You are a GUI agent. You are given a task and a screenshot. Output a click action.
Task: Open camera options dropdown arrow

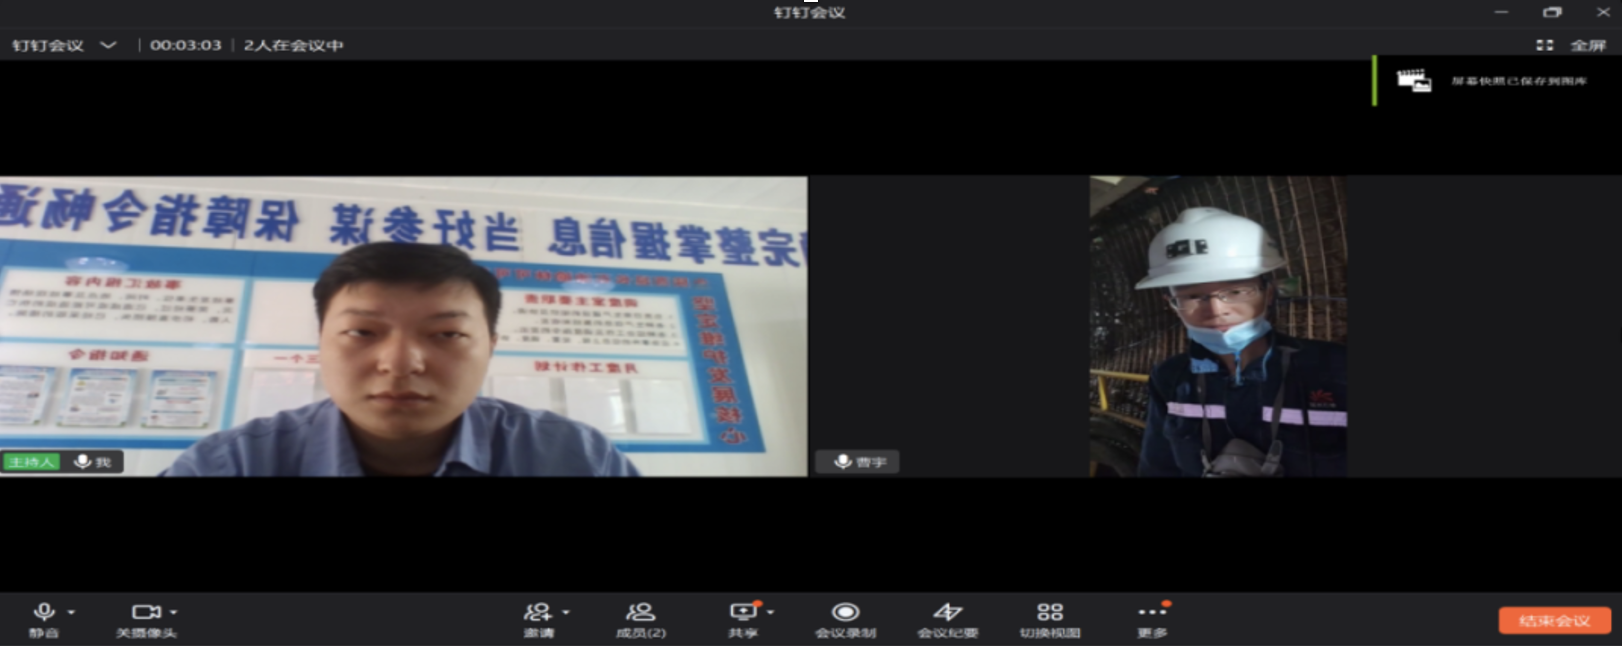point(174,612)
